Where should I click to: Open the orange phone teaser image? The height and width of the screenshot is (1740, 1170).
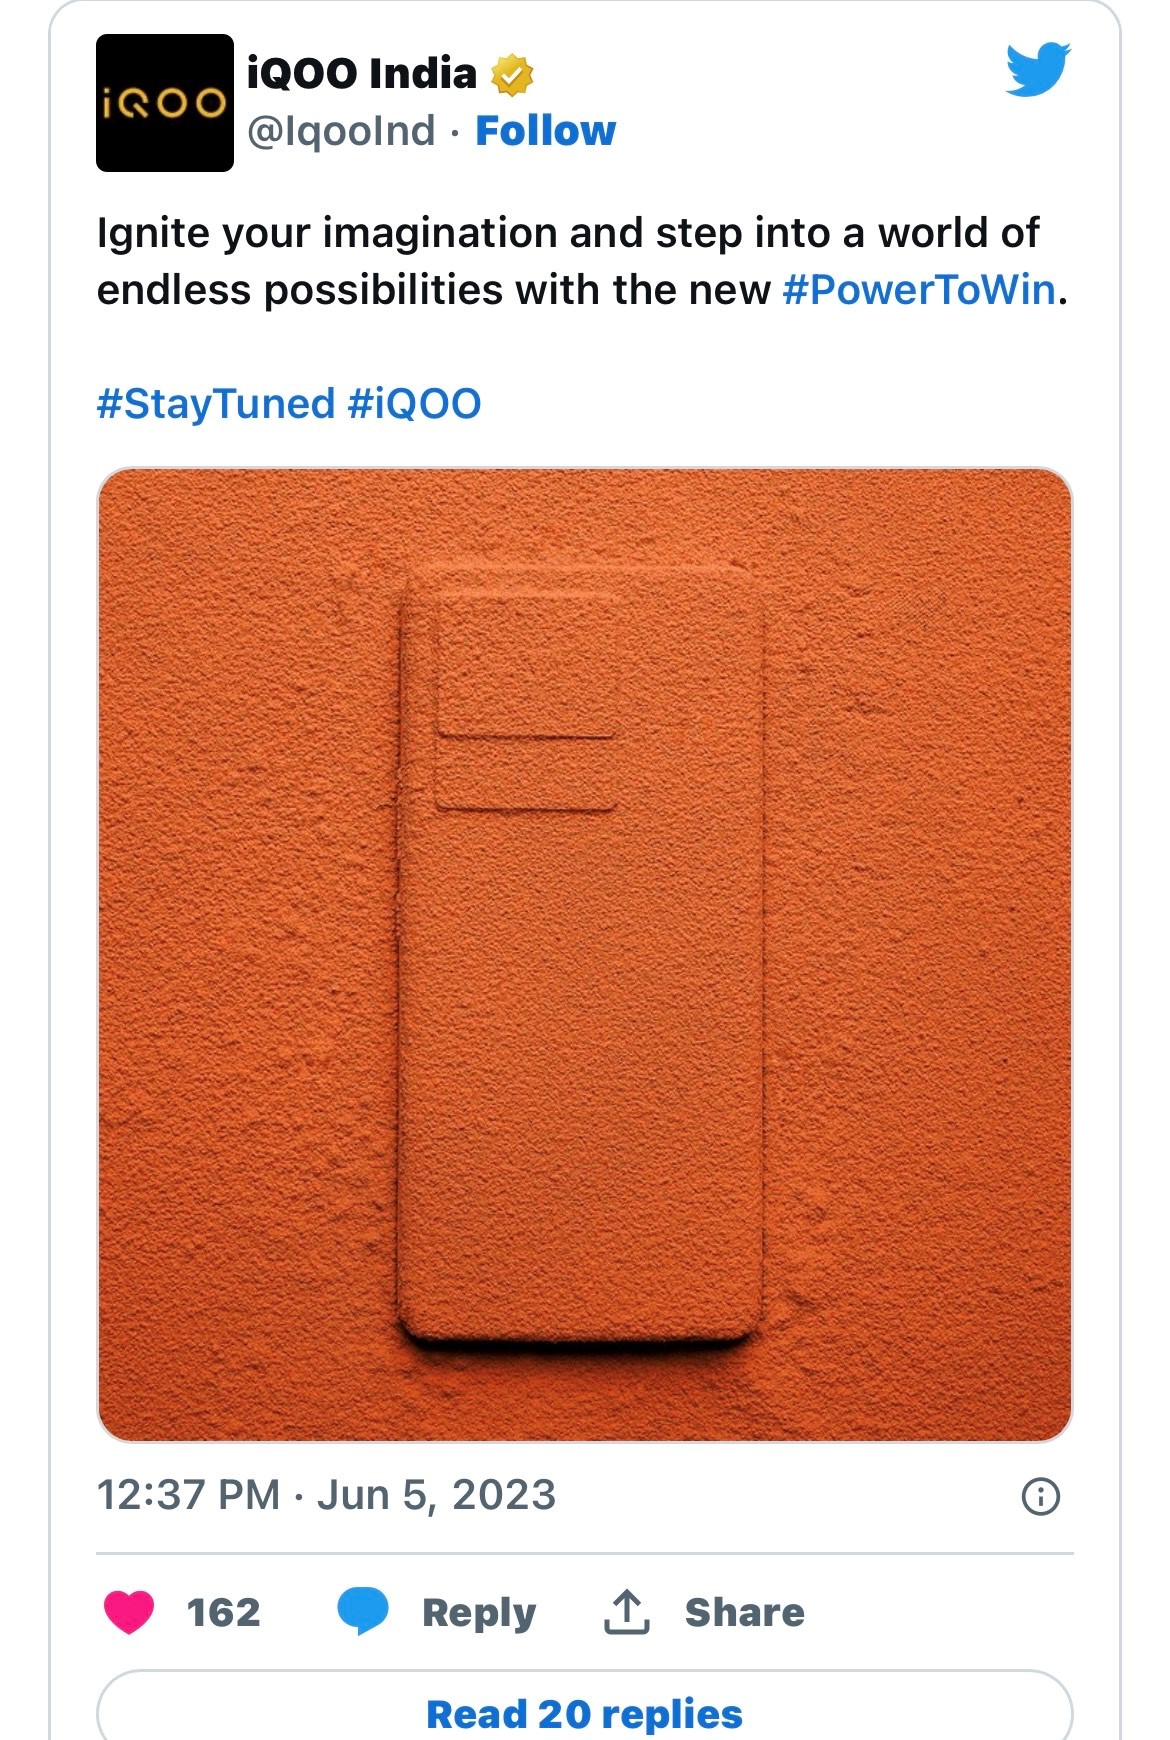[x=585, y=955]
